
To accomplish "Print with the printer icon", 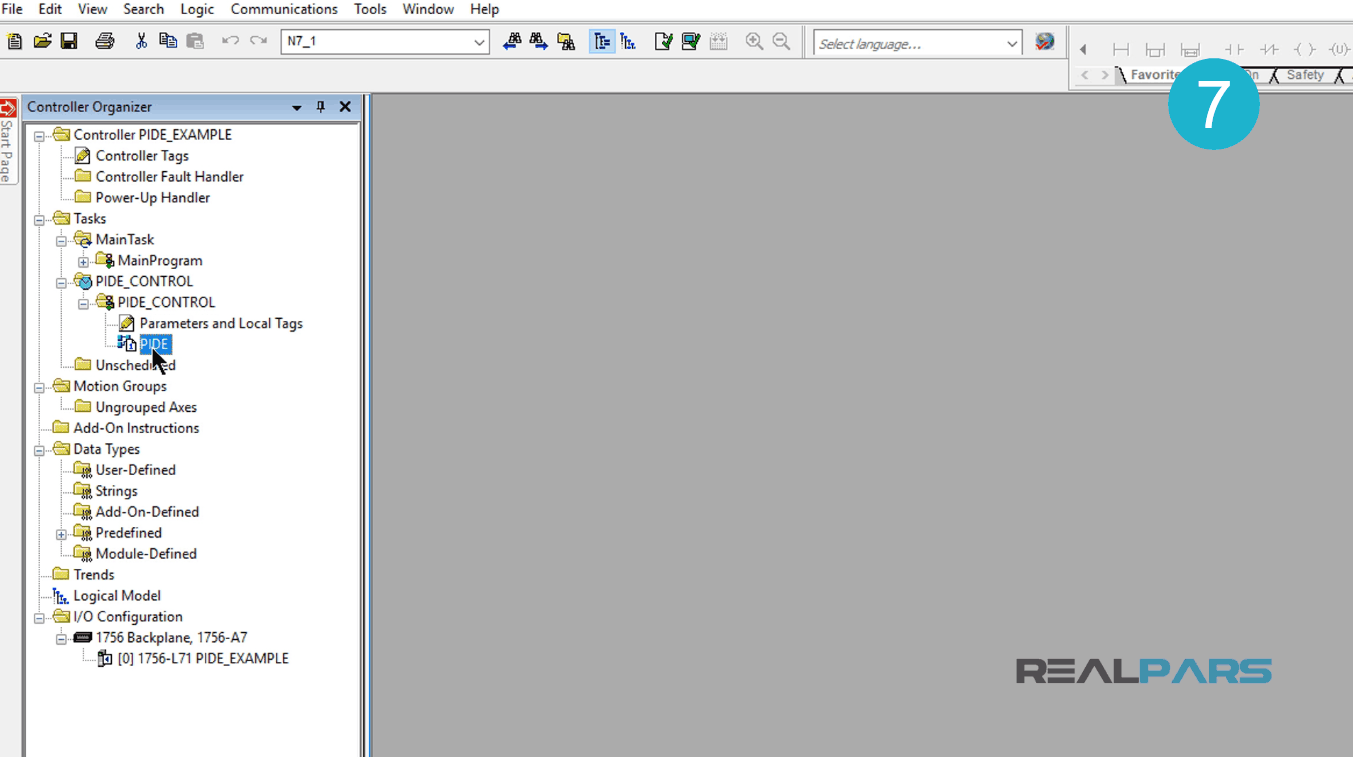I will [x=105, y=42].
